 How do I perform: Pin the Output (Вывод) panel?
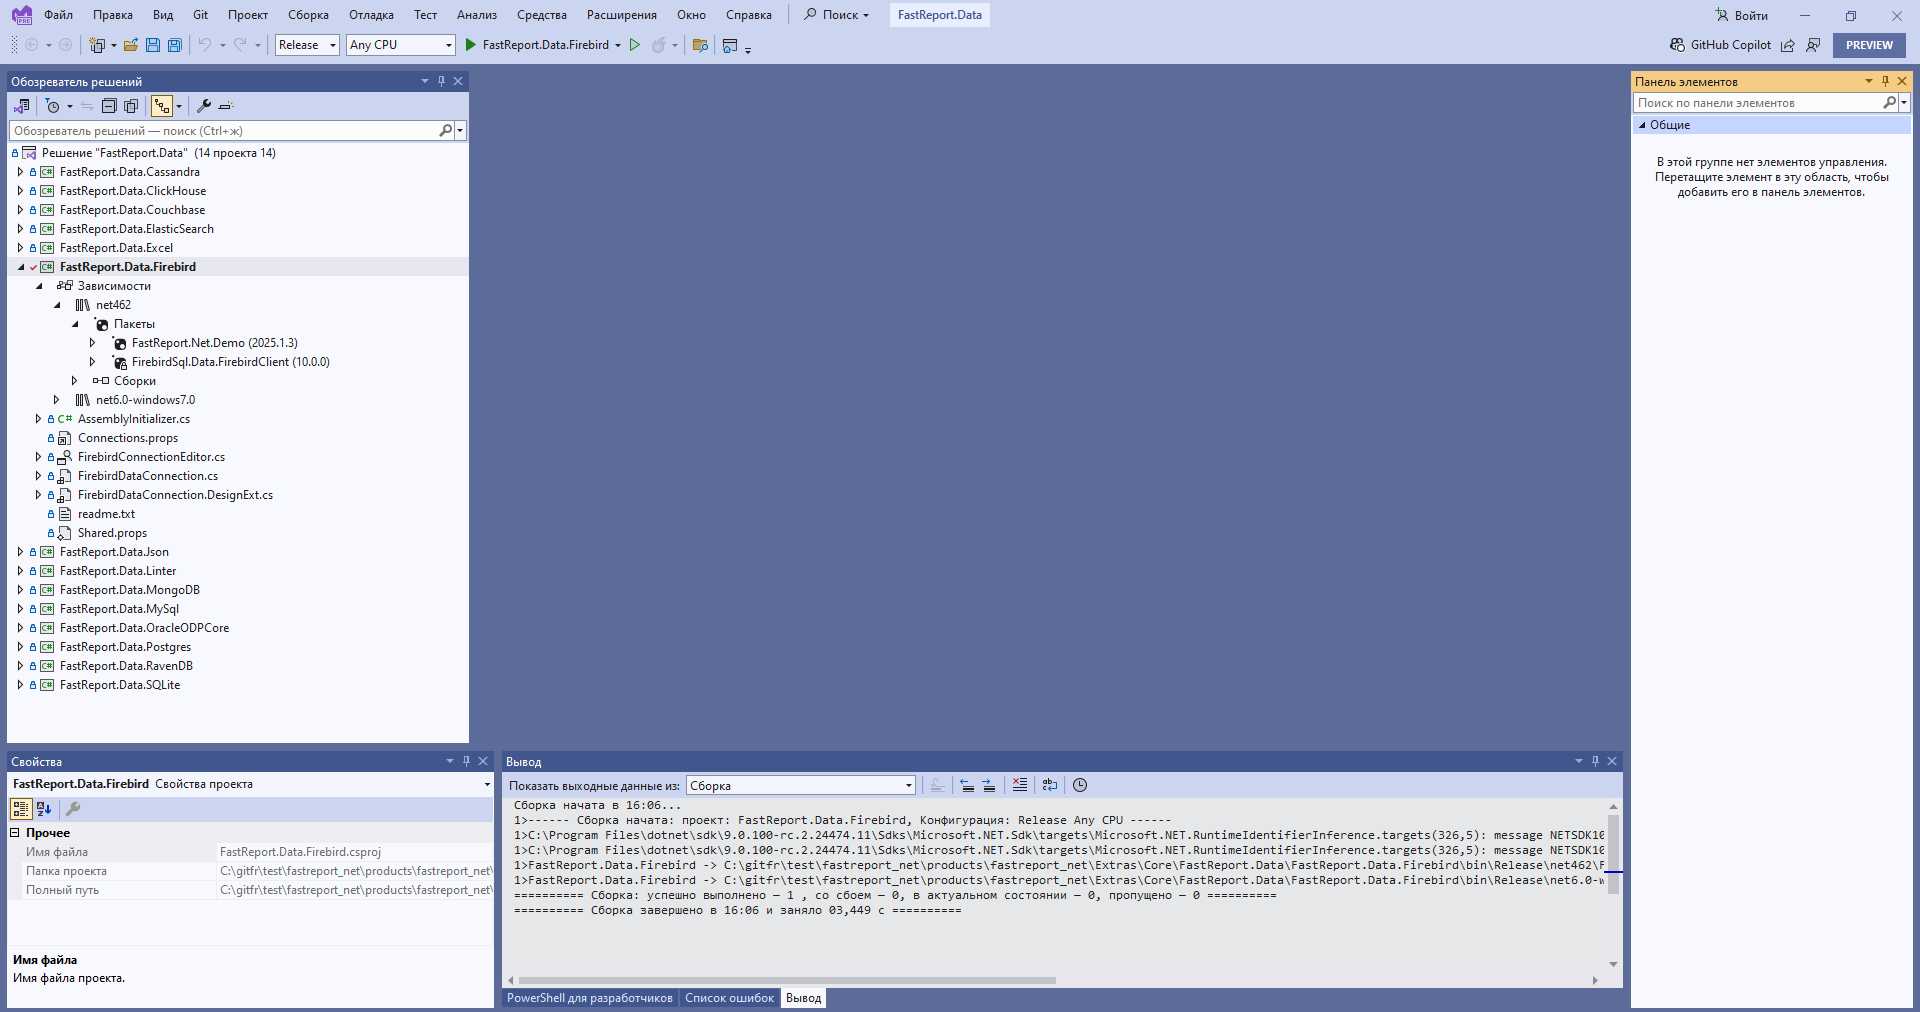pos(1595,761)
